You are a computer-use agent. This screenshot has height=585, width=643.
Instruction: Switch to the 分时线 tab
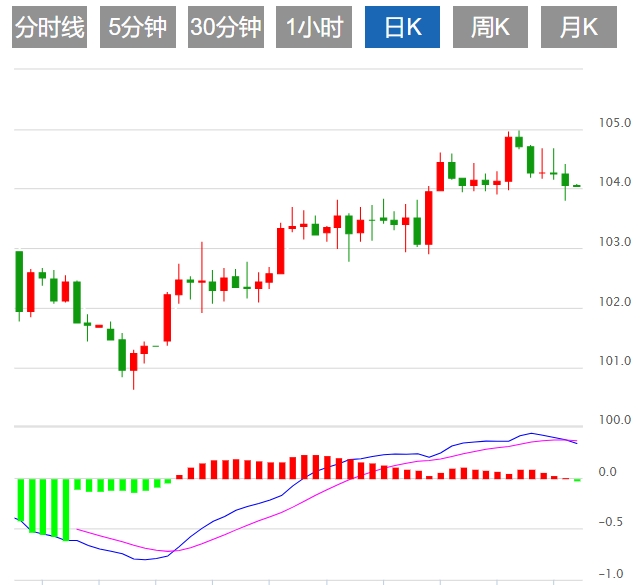coord(50,27)
